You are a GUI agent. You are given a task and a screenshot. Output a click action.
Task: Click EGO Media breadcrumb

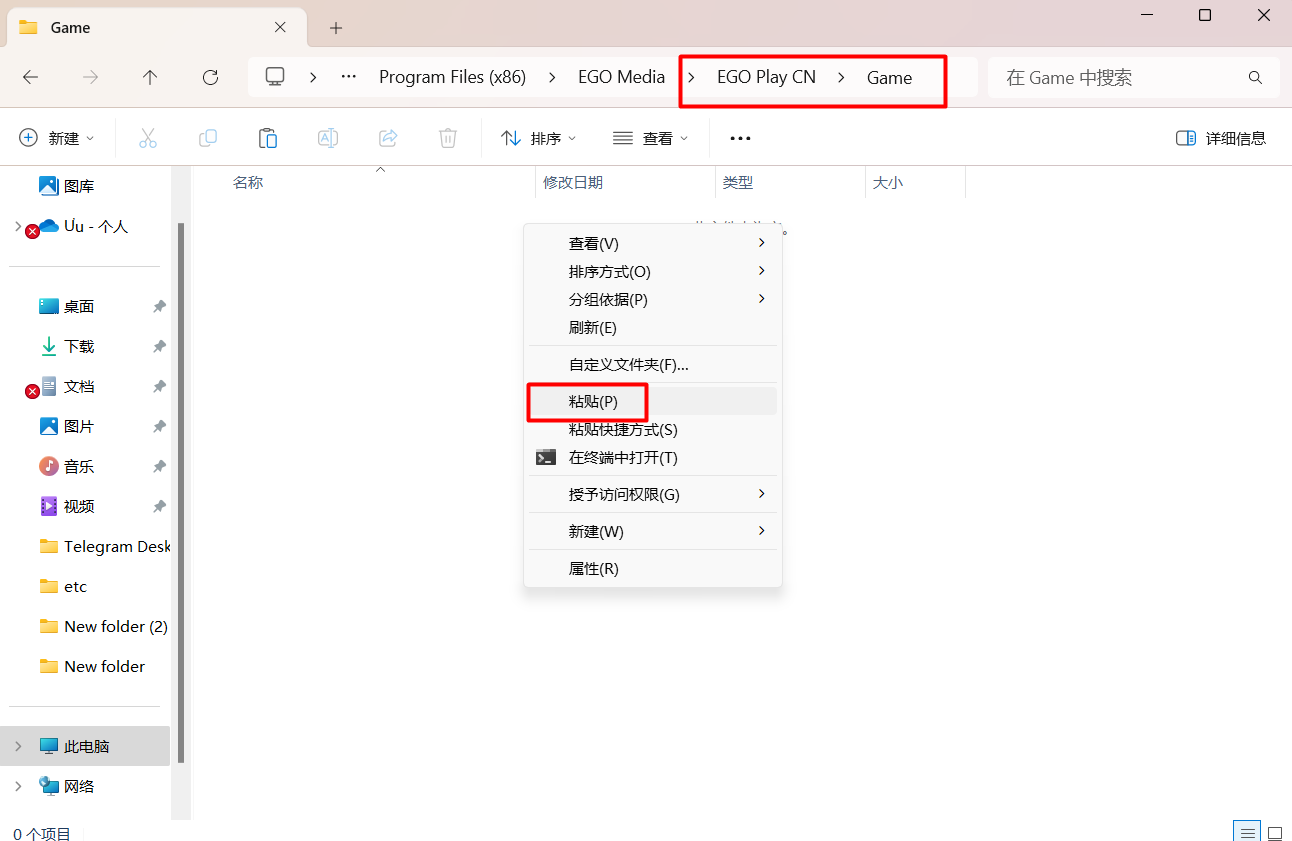coord(621,77)
